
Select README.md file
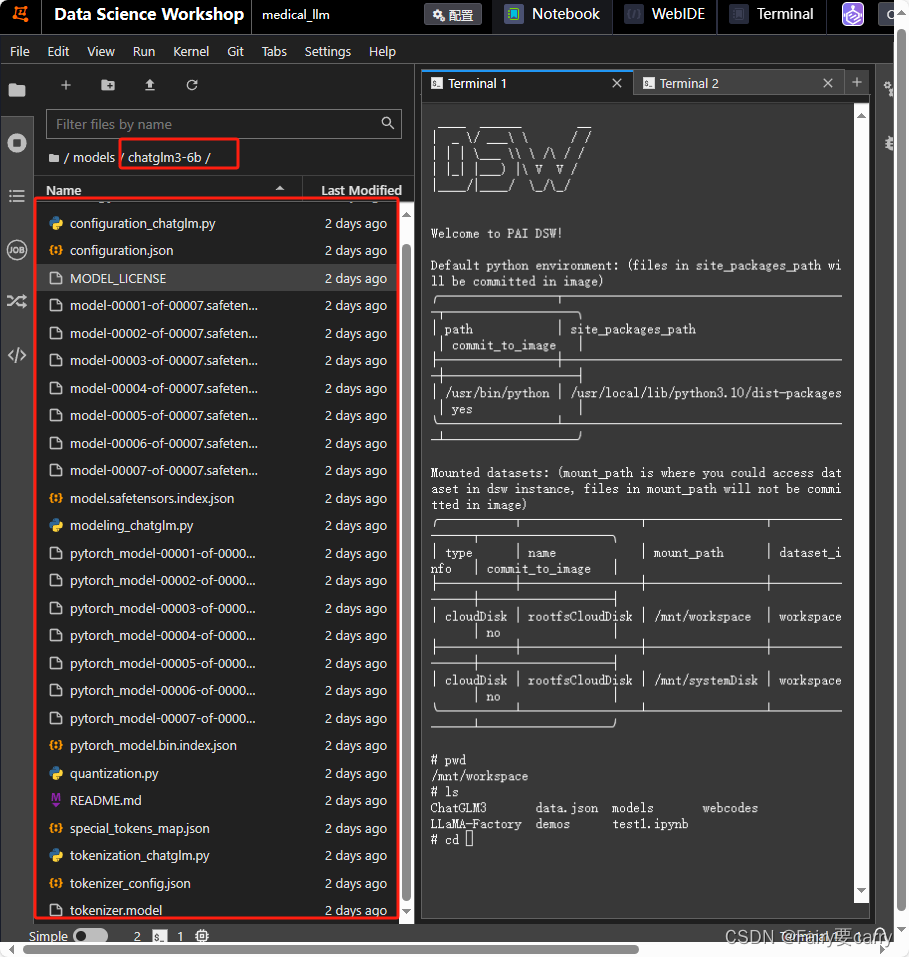tap(217, 800)
